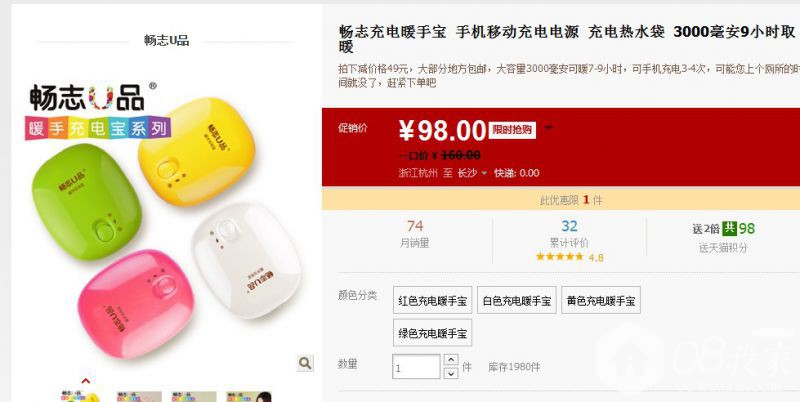The image size is (800, 402).
Task: Decrease quantity with the down stepper arrow
Action: coord(451,373)
